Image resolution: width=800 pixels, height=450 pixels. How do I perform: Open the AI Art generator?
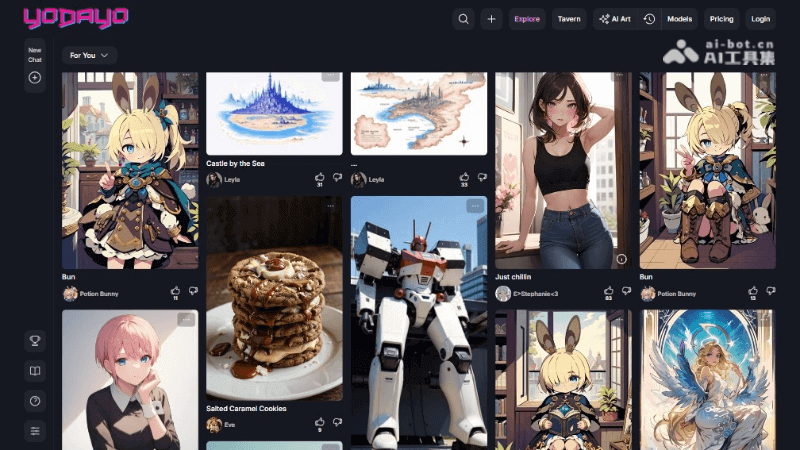(614, 19)
